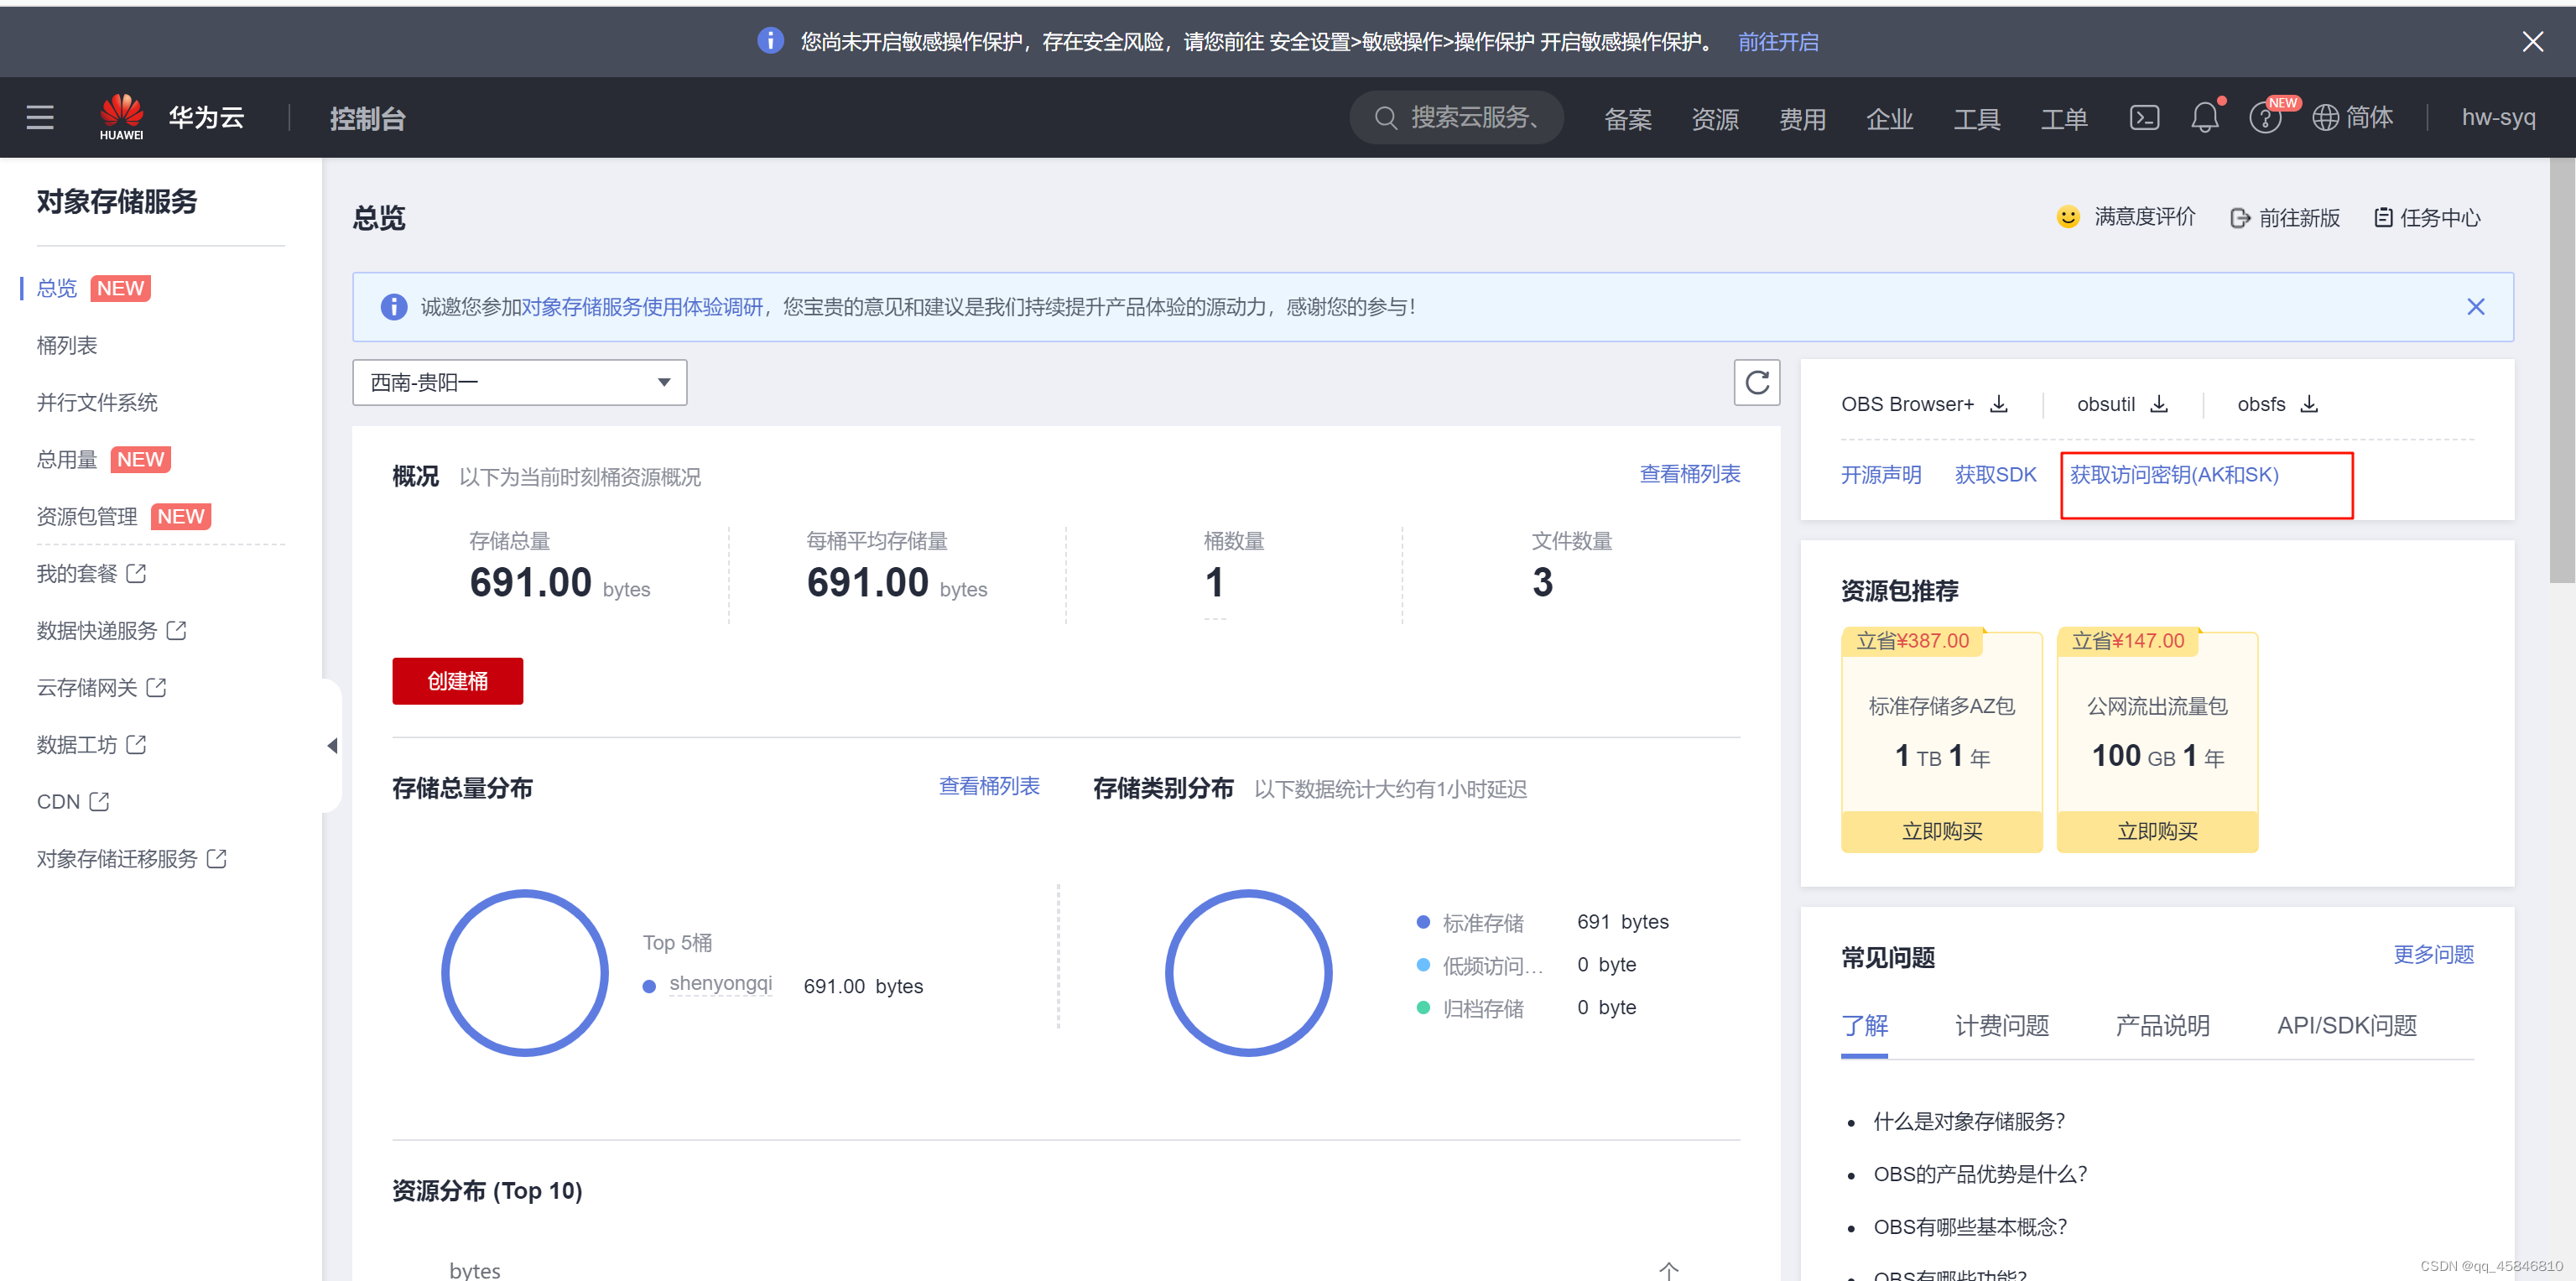2576x1281 pixels.
Task: Open the 工单 top menu
Action: click(2064, 119)
